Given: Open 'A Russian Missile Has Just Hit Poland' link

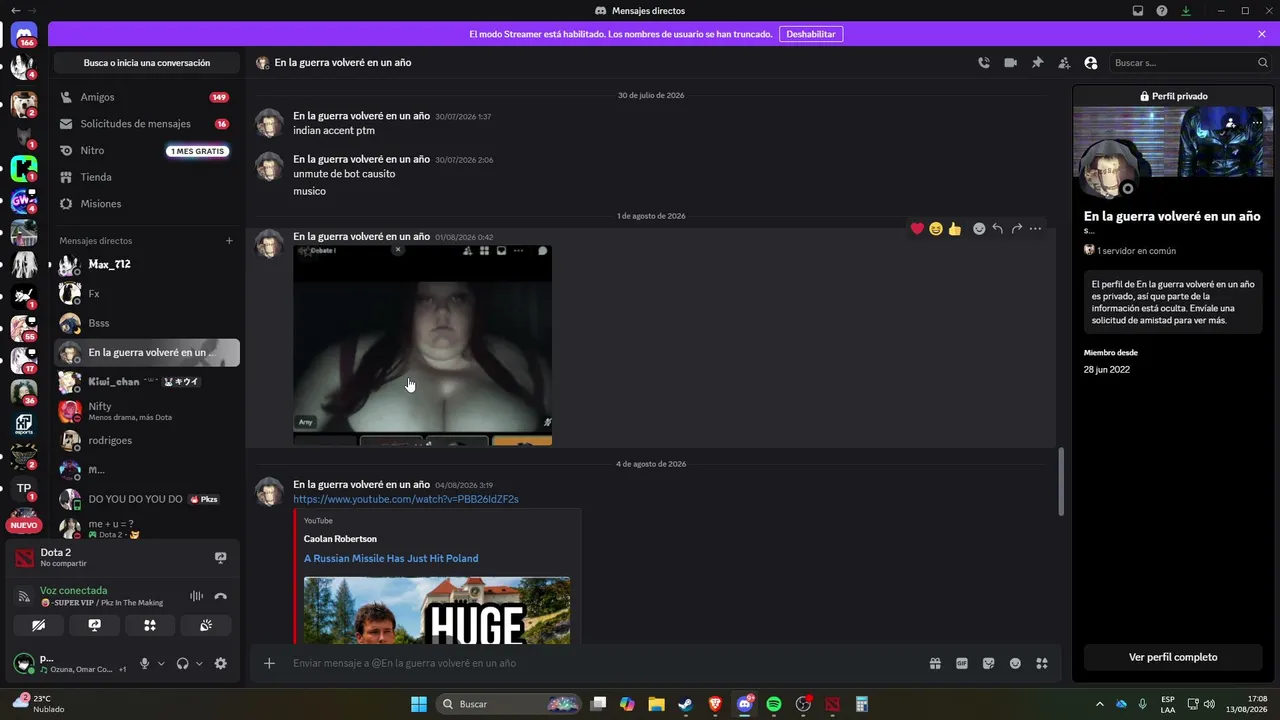Looking at the screenshot, I should coord(391,558).
